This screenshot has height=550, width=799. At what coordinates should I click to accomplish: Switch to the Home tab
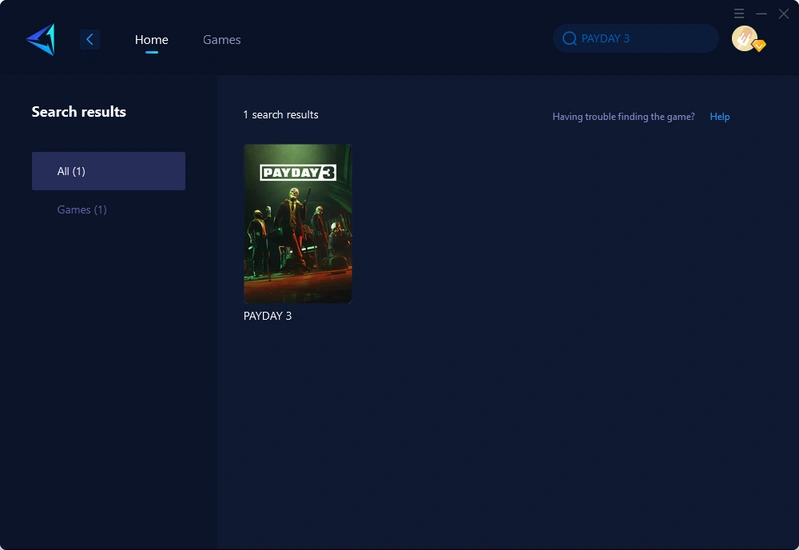pyautogui.click(x=151, y=40)
